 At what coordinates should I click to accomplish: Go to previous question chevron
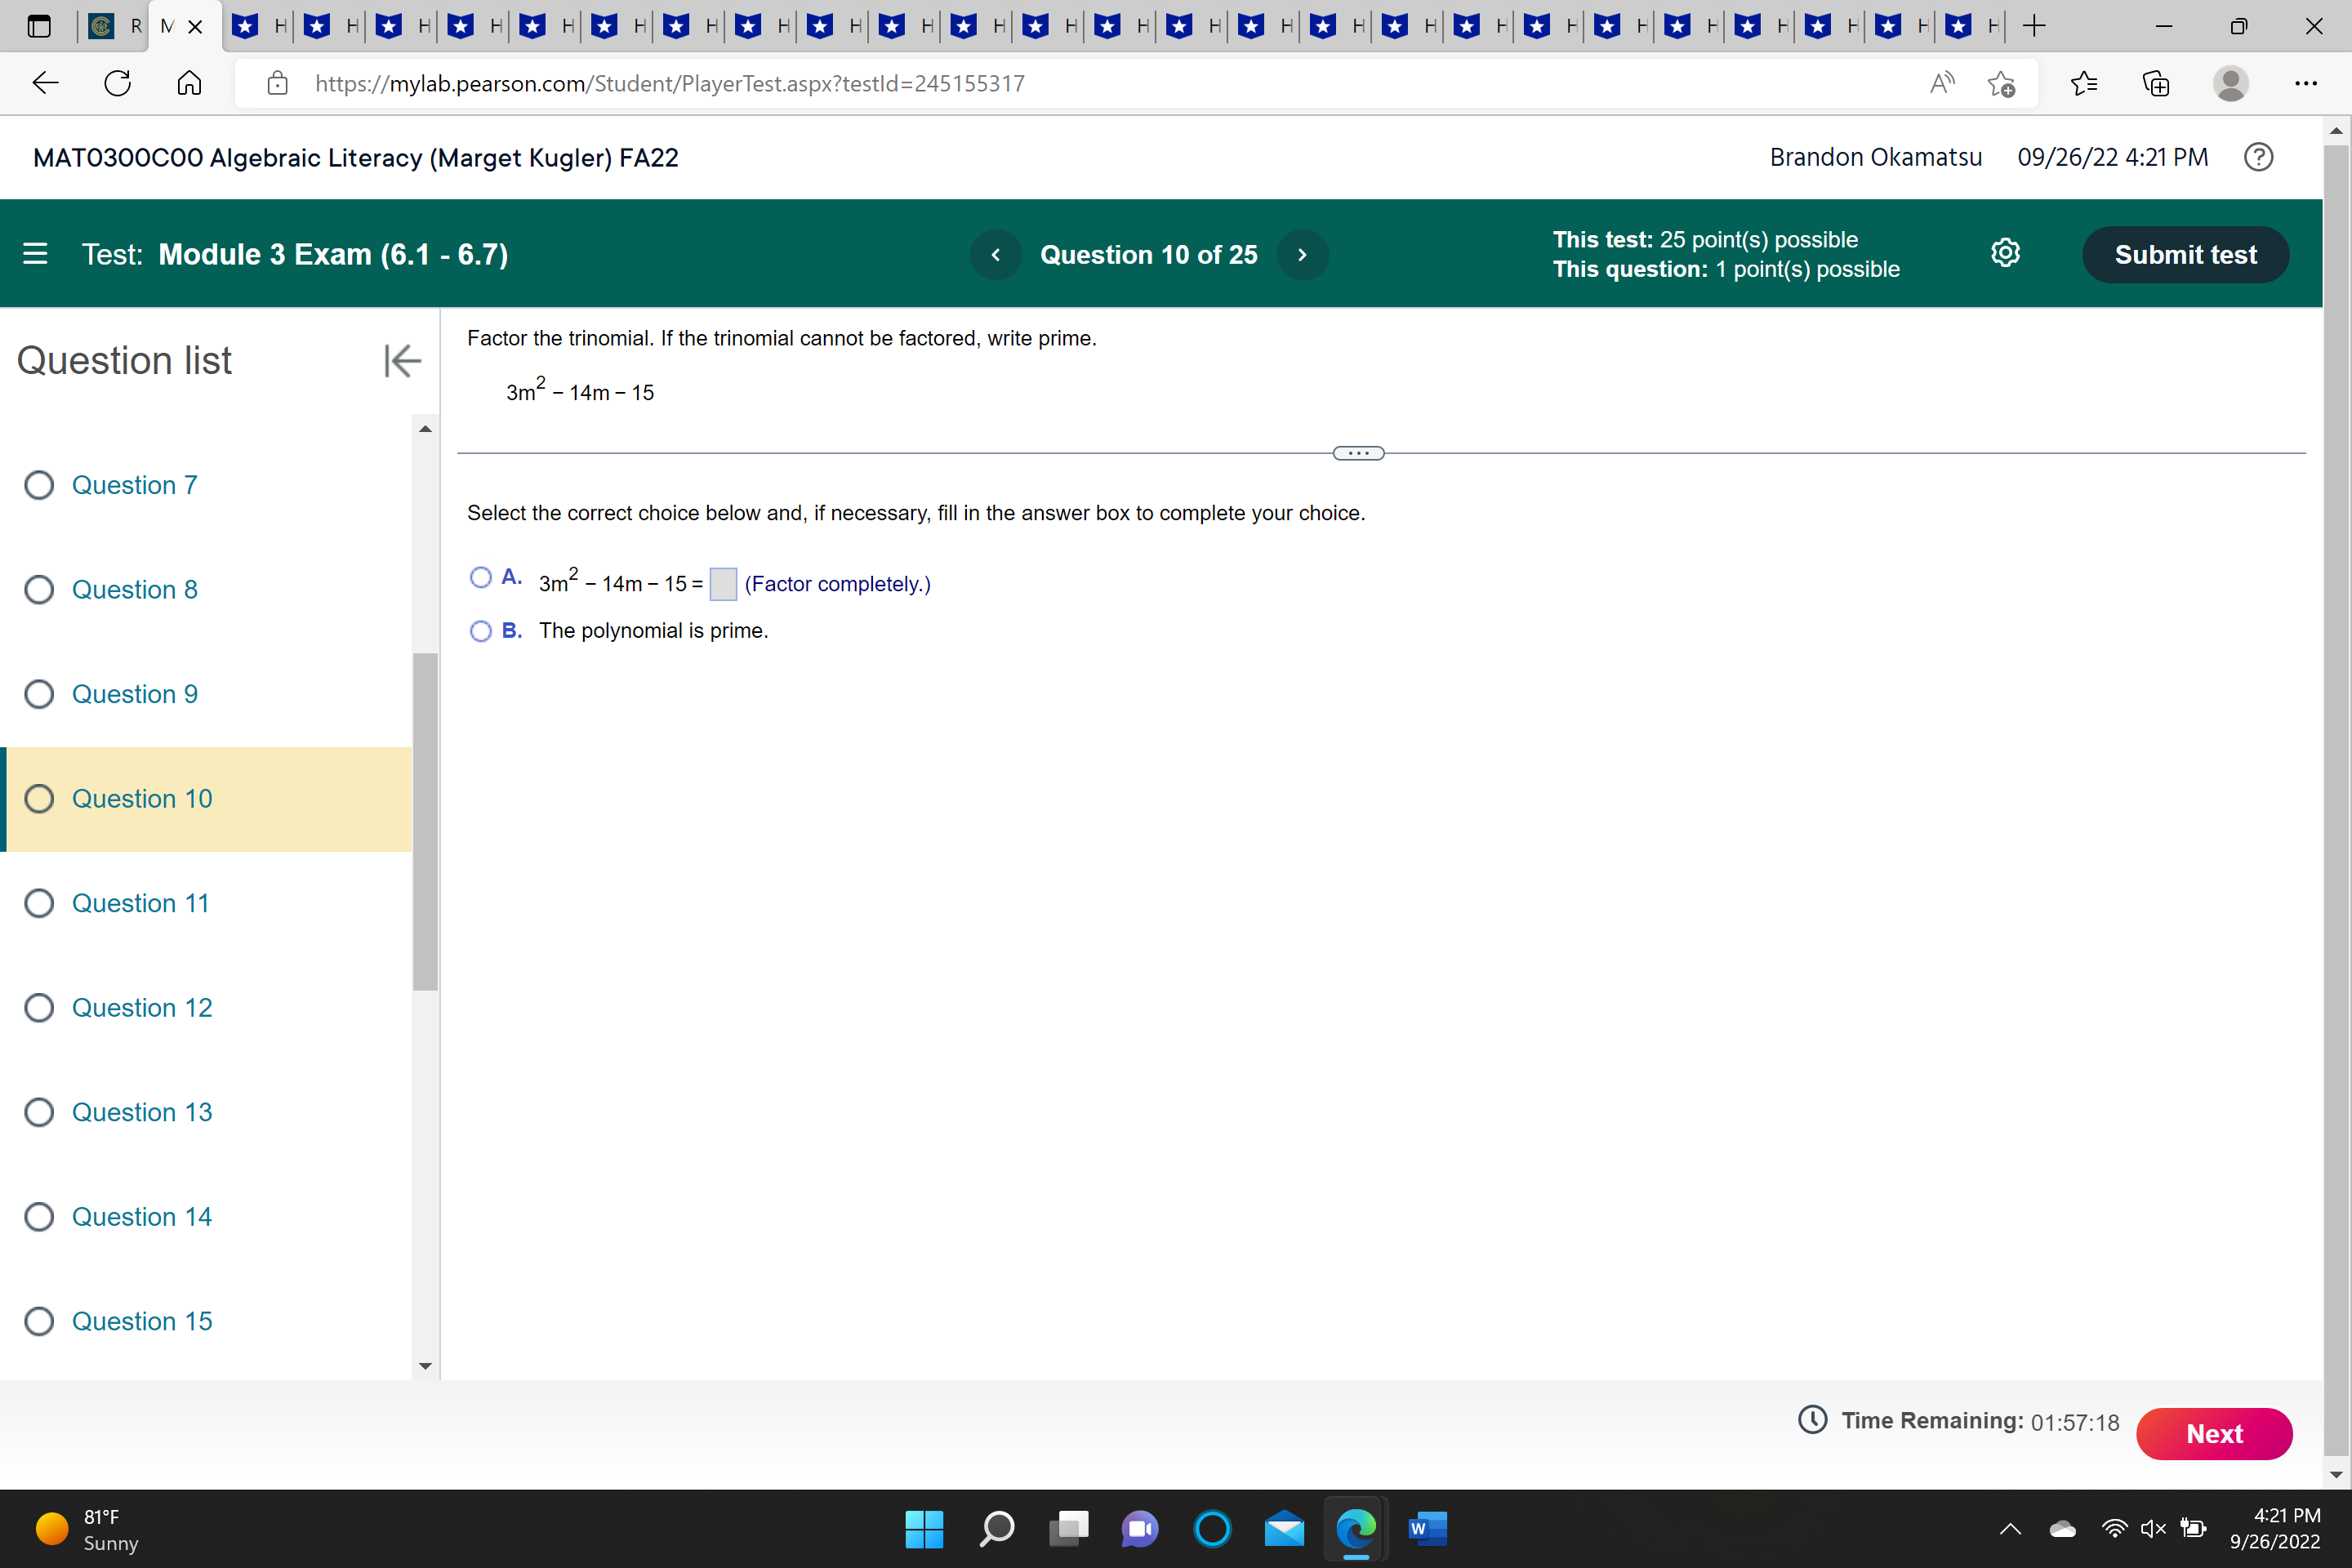(995, 255)
